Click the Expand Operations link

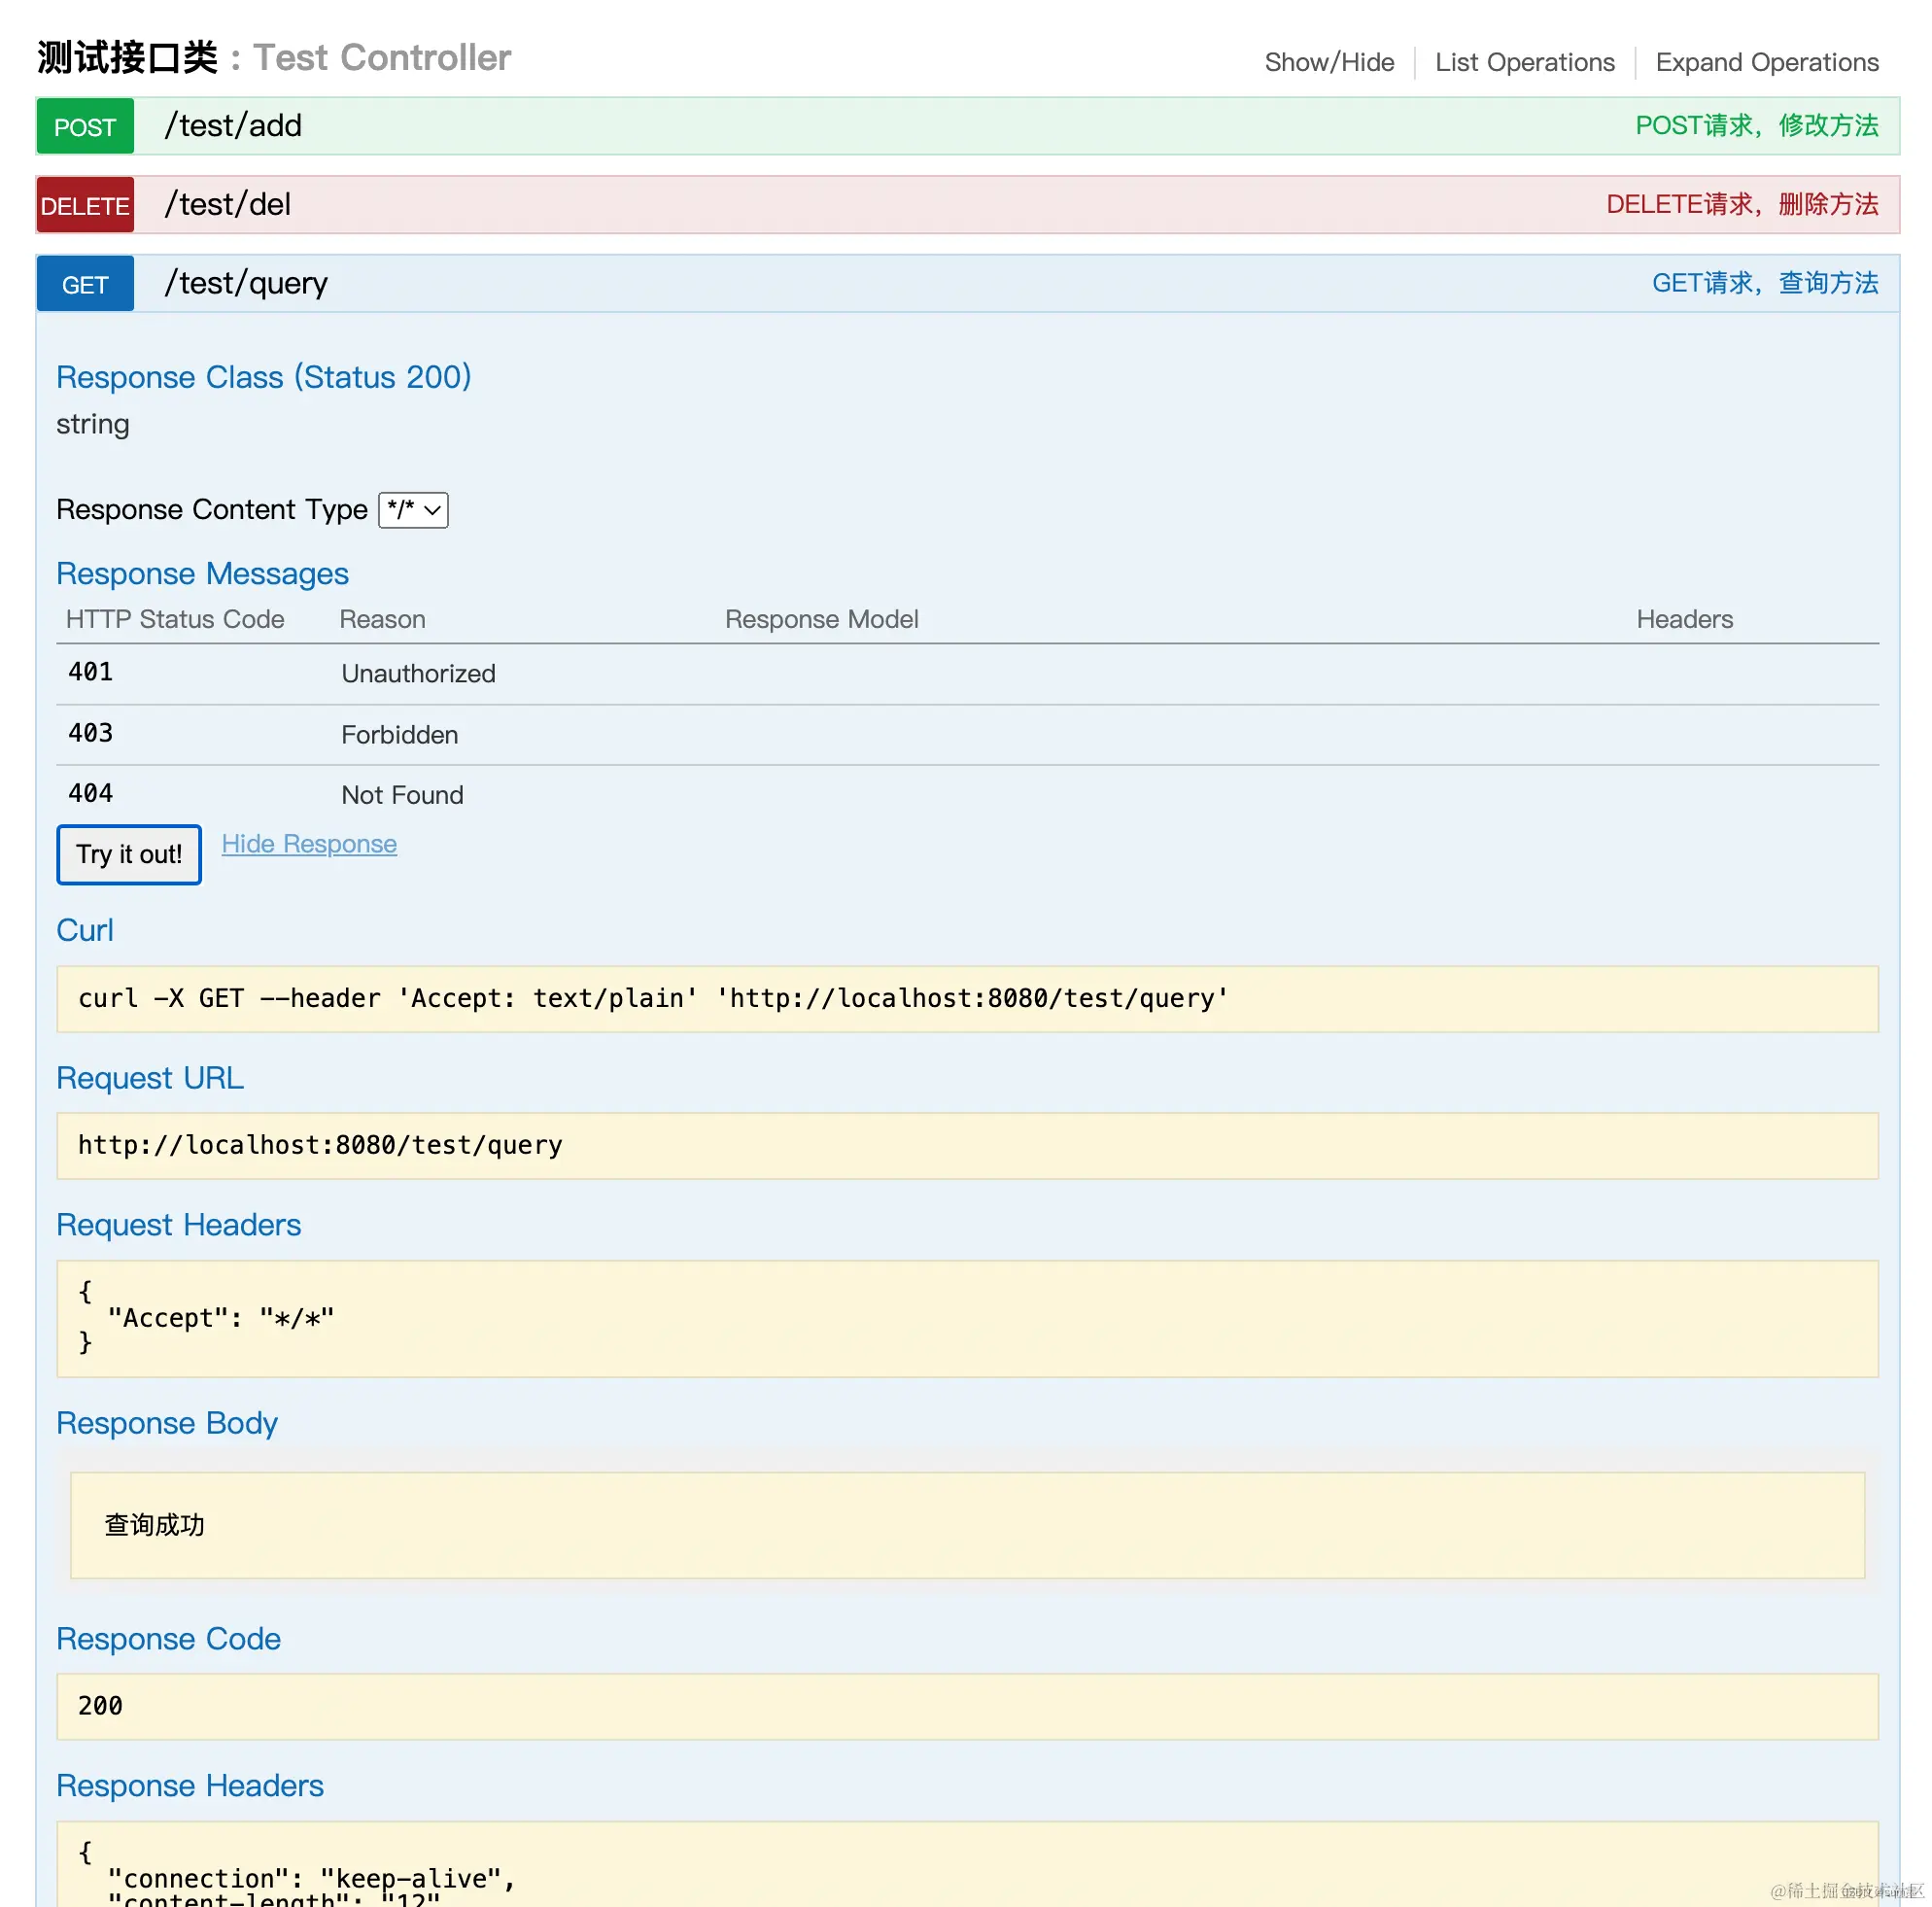[1766, 62]
